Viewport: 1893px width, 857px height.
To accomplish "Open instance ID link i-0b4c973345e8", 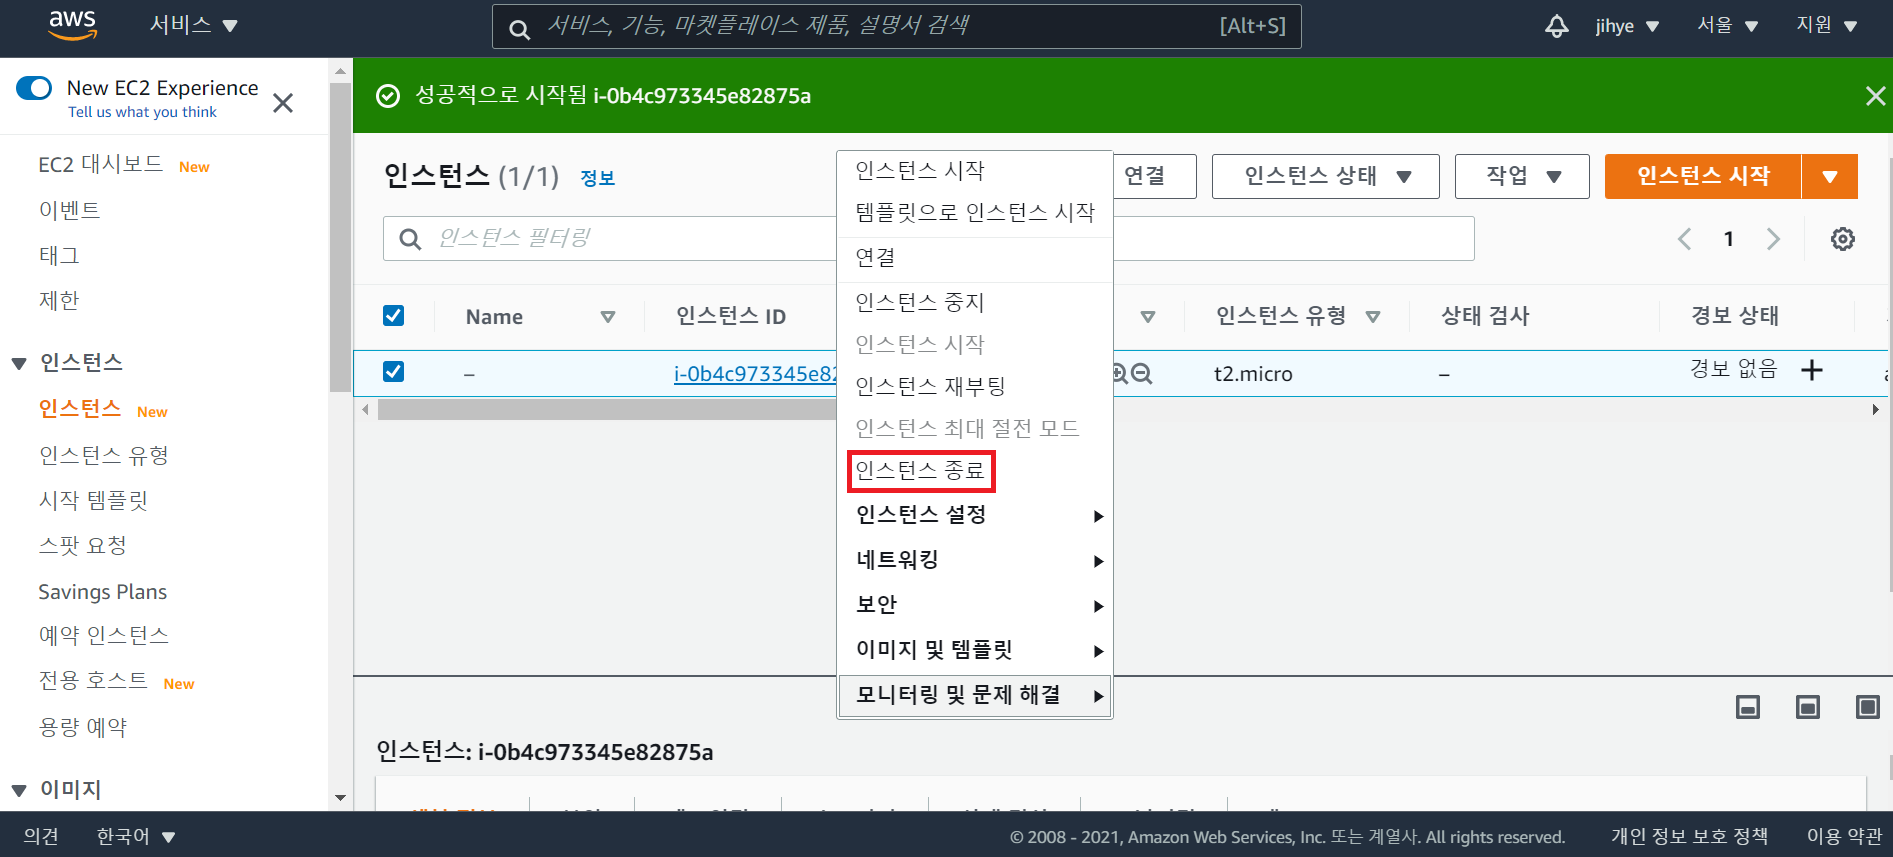I will [755, 374].
